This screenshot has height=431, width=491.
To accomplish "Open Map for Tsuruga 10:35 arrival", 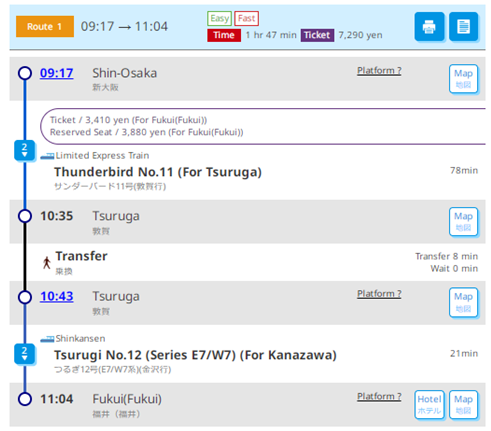I will (463, 222).
